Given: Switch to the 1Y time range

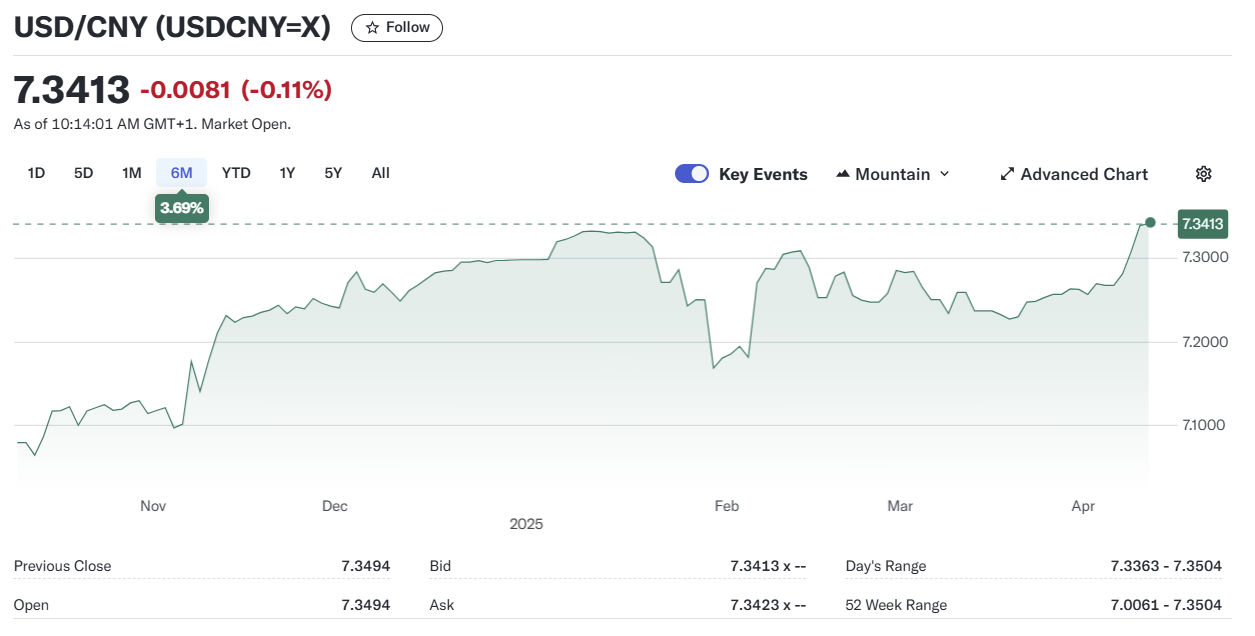Looking at the screenshot, I should [x=287, y=173].
